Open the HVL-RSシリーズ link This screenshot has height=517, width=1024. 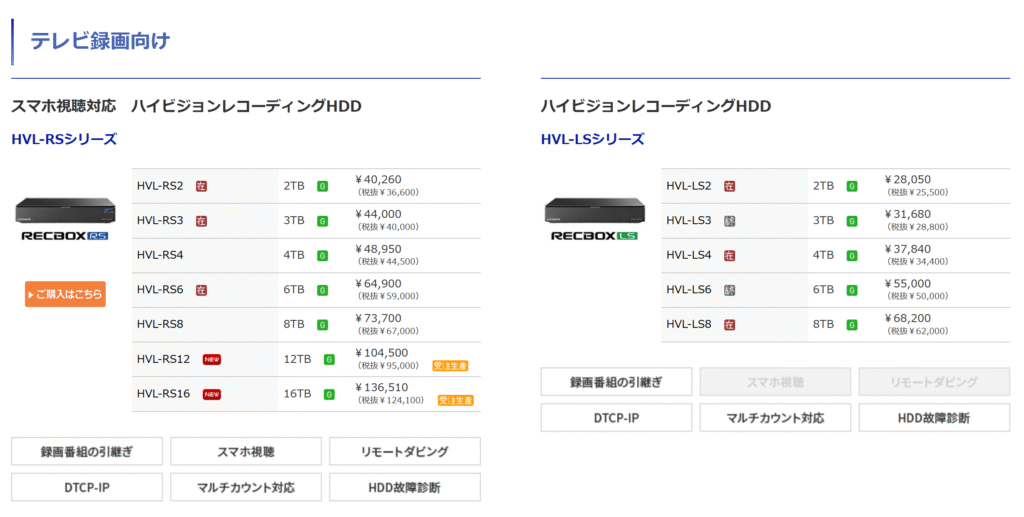click(64, 139)
